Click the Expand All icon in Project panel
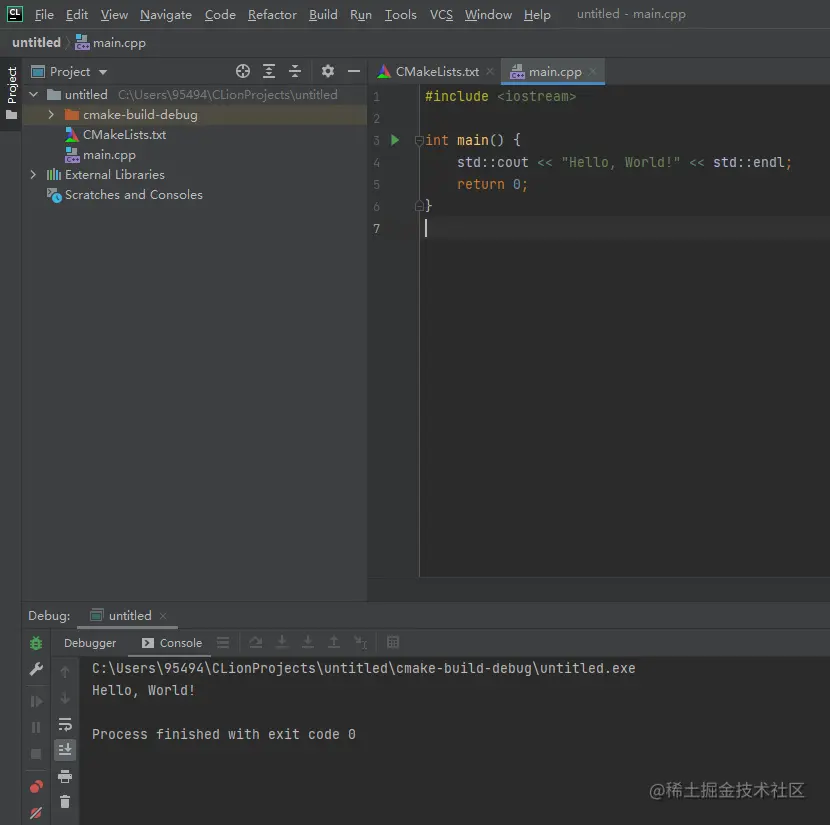 pos(269,71)
